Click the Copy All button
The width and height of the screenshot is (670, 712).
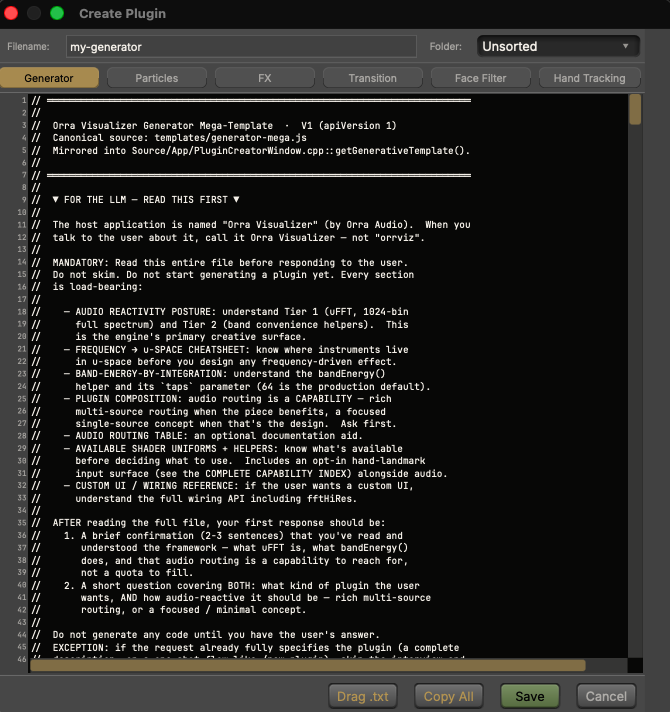(x=448, y=696)
